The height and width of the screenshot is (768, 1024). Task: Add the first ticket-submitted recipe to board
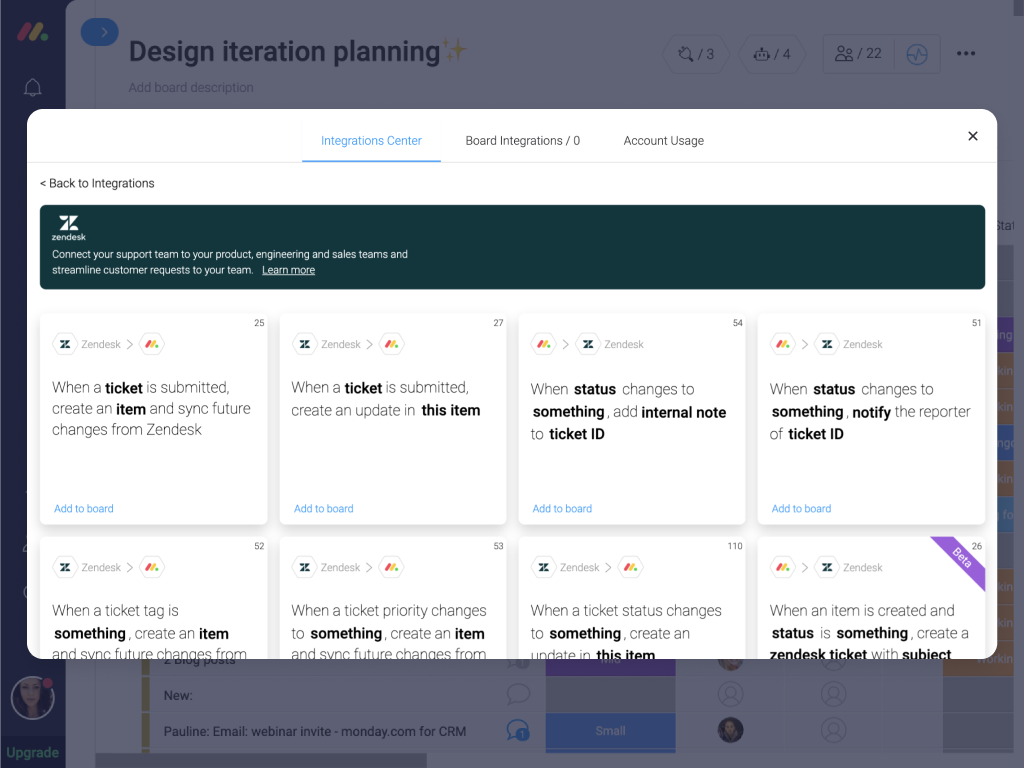[x=83, y=508]
